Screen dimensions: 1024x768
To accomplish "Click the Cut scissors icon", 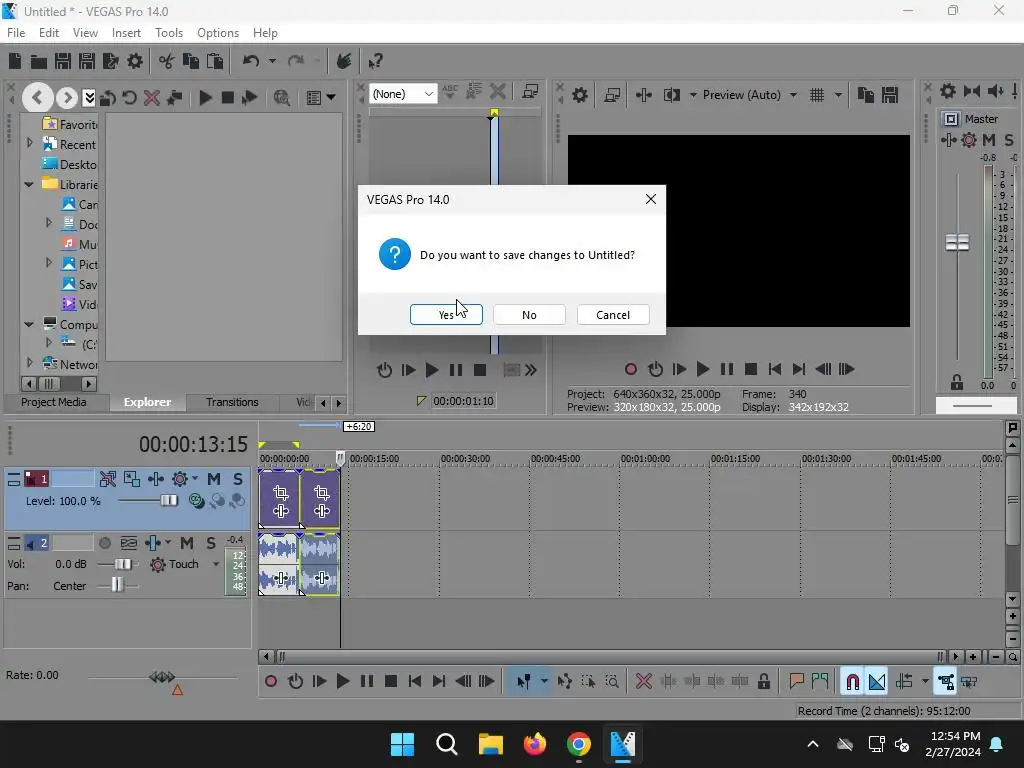I will click(x=167, y=61).
